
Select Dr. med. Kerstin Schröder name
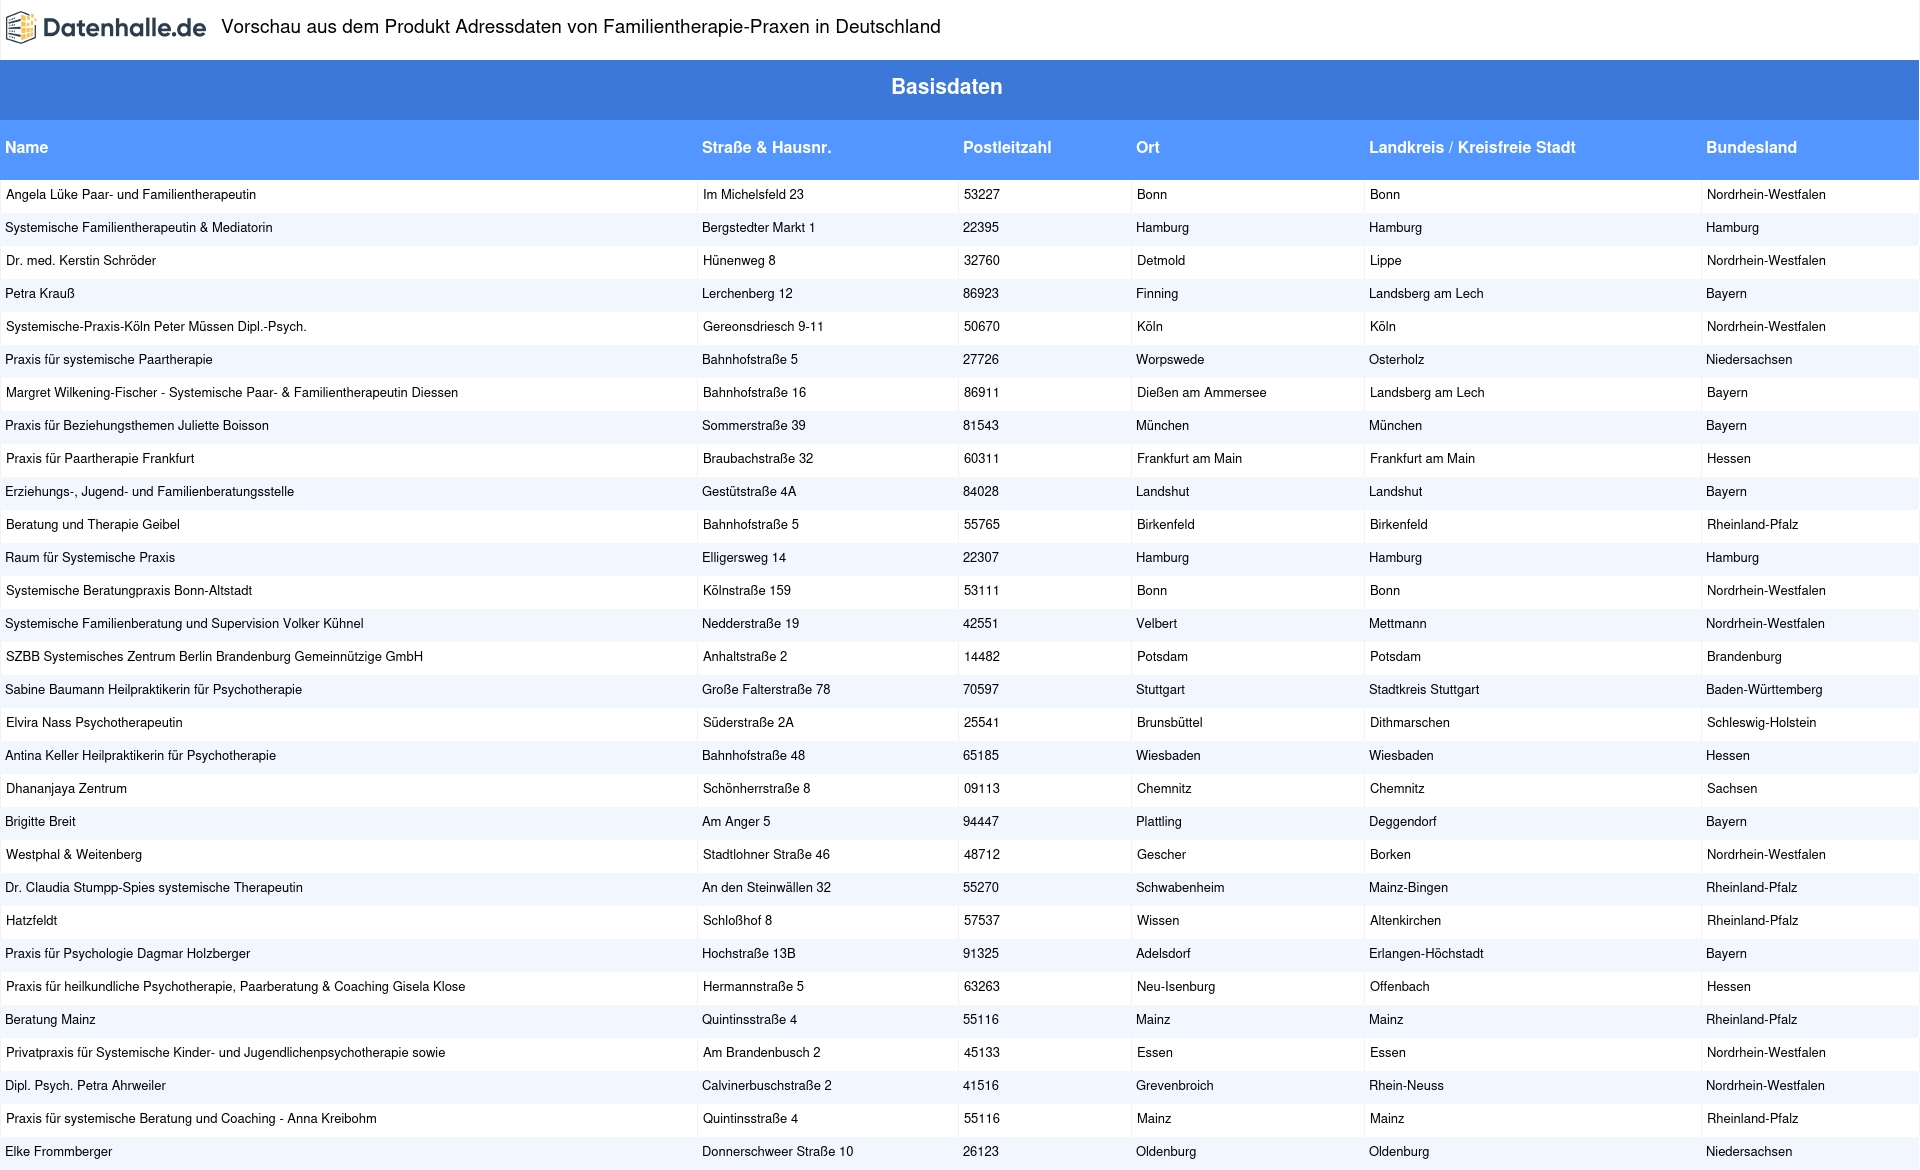81,261
